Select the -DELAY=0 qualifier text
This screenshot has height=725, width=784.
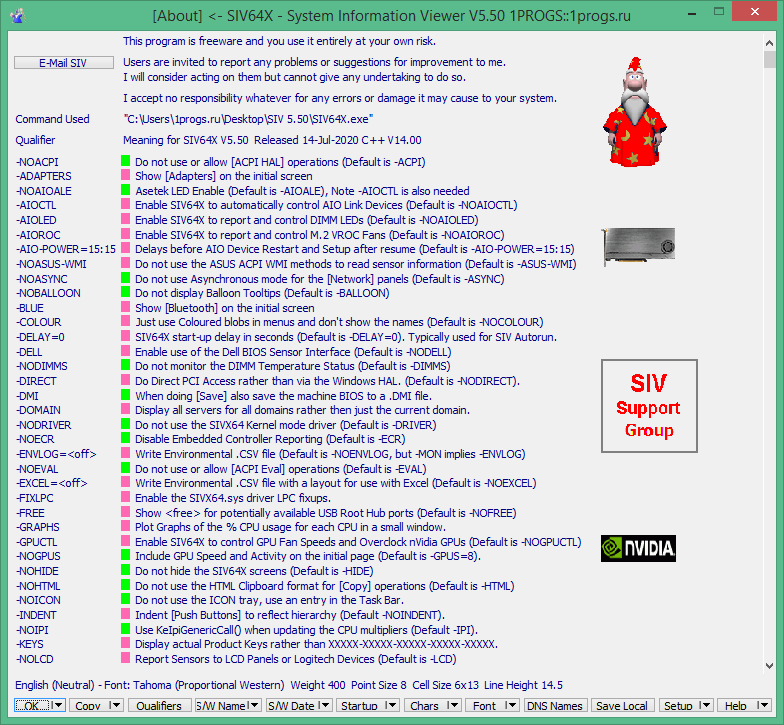click(40, 337)
